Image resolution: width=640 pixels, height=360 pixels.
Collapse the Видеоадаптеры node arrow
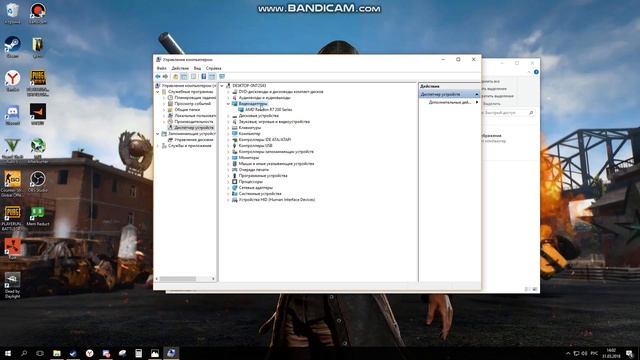(x=228, y=104)
